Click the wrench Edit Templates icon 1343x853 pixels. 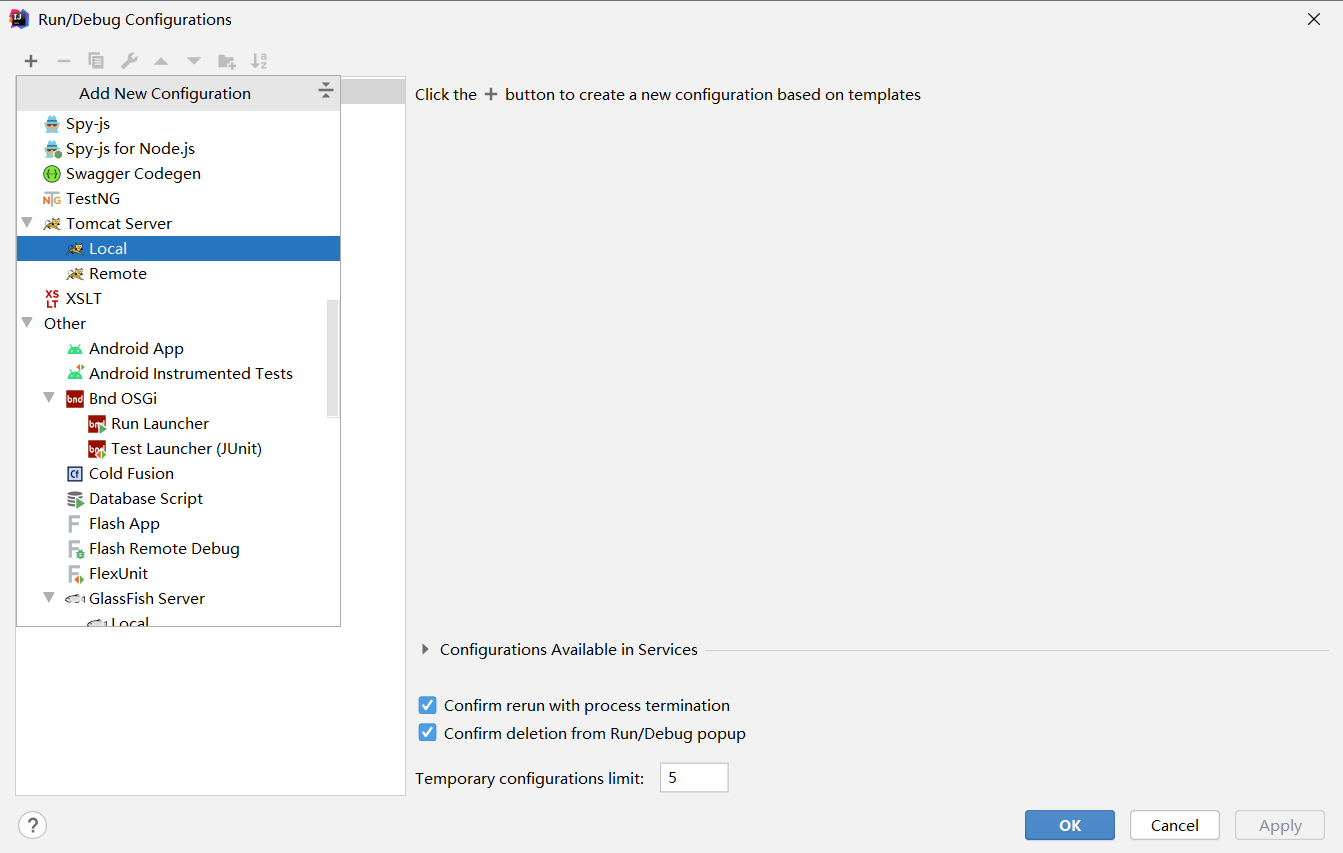click(x=129, y=61)
